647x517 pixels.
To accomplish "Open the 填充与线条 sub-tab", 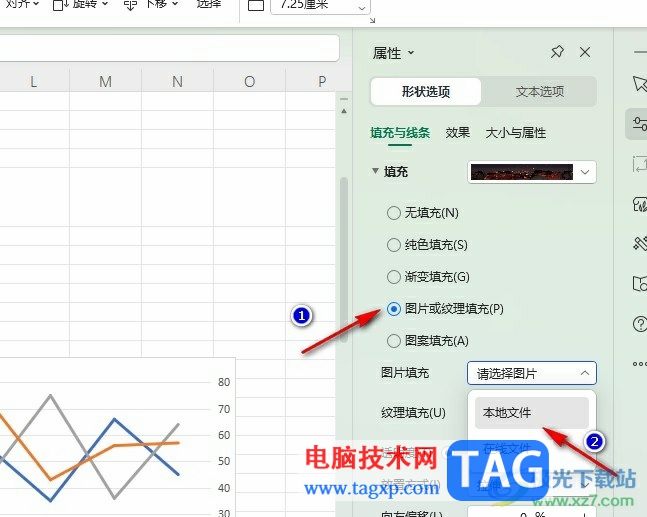I will 400,133.
